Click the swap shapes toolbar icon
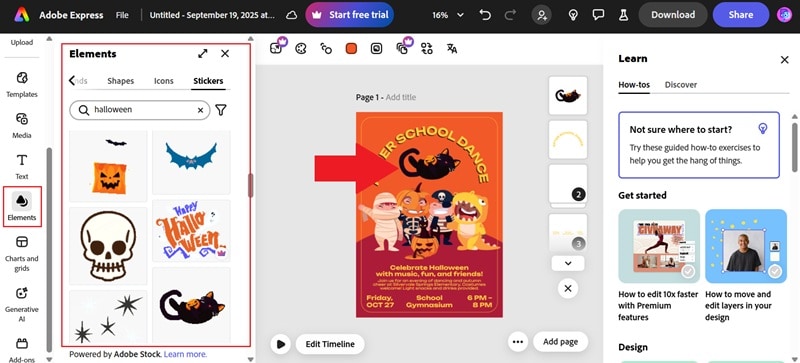The height and width of the screenshot is (363, 800). [x=427, y=49]
